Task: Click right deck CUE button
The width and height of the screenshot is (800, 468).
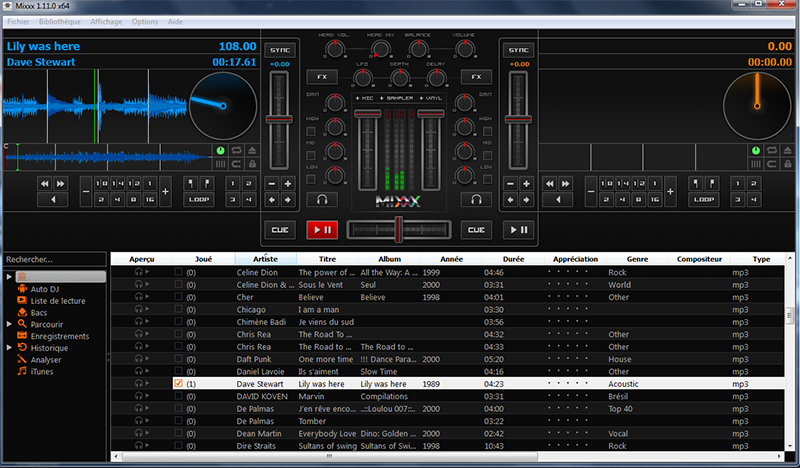Action: pos(476,230)
